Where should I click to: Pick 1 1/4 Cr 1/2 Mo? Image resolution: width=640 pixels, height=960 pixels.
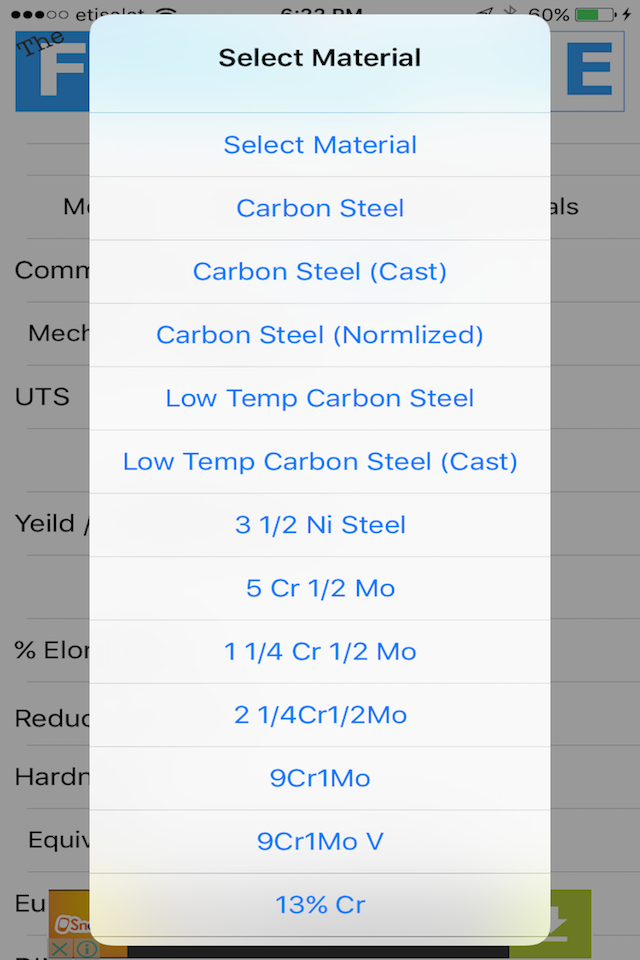320,651
